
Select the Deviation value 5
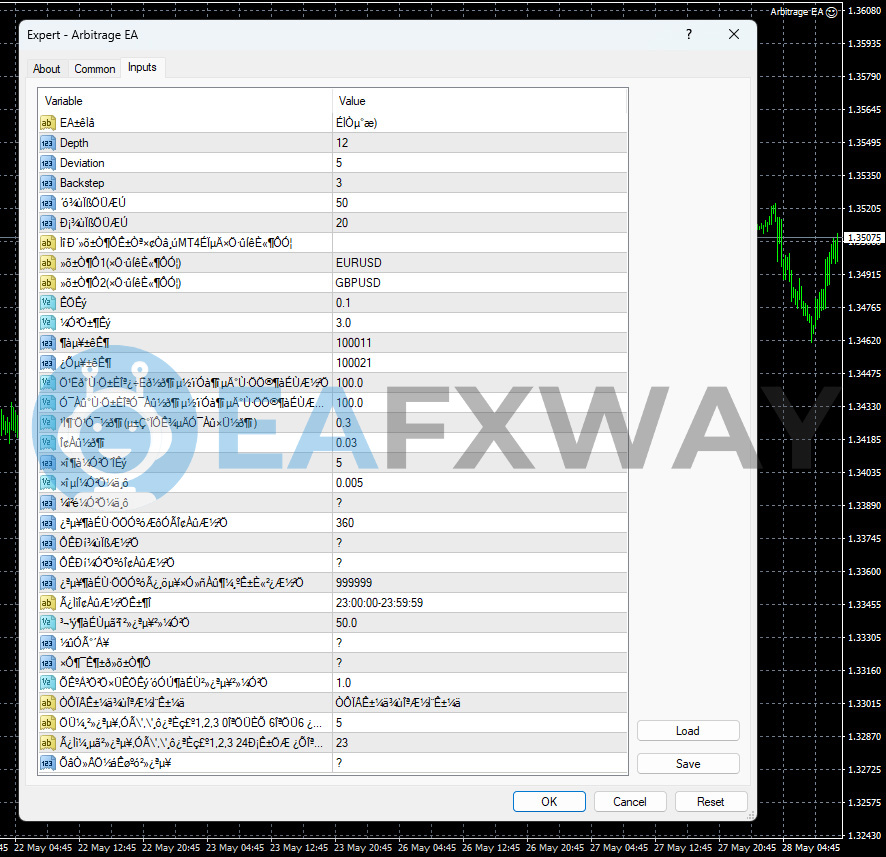coord(480,163)
